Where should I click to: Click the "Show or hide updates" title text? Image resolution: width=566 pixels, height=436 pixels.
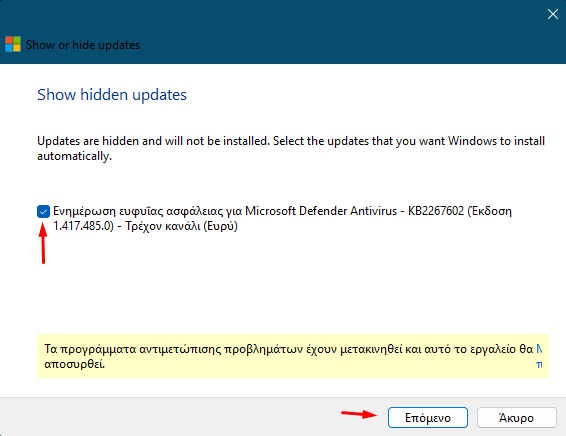(83, 45)
